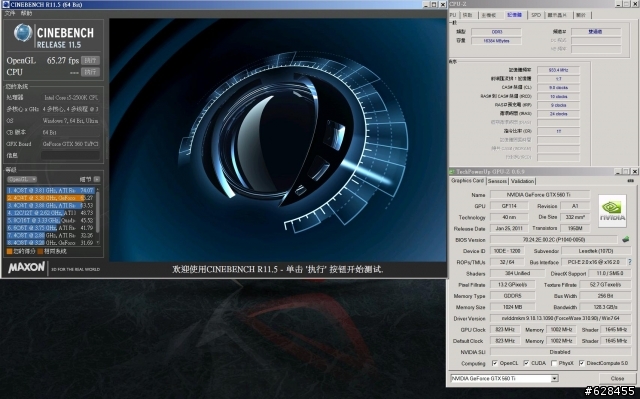Click the OpenGL 65.27 fps result

pos(62,60)
